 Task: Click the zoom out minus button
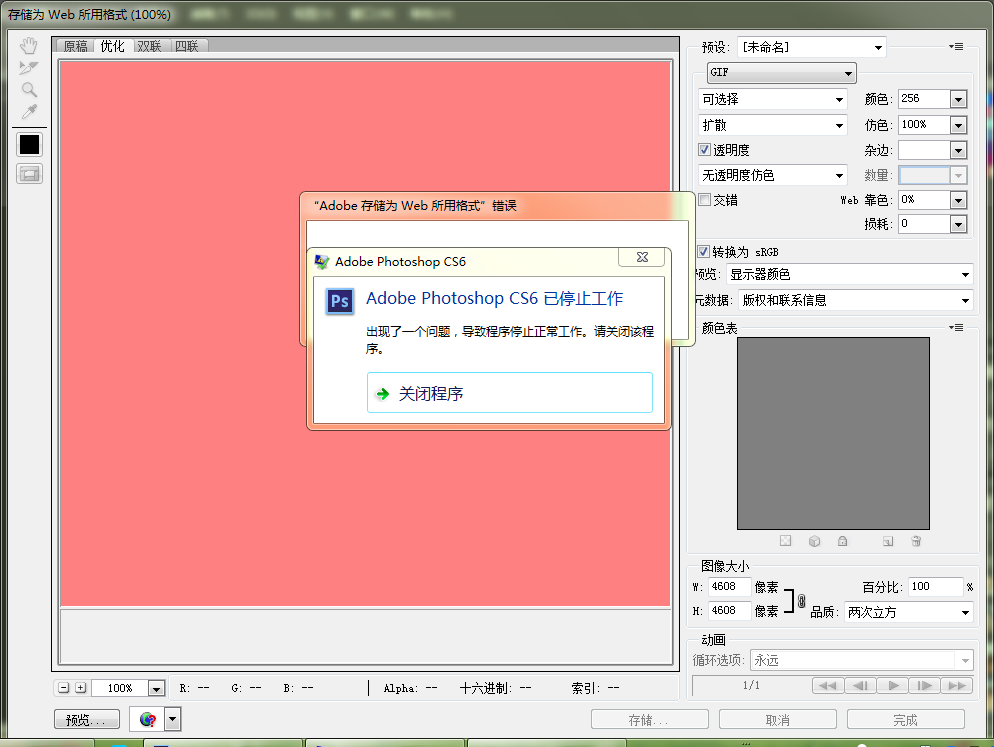click(x=63, y=687)
